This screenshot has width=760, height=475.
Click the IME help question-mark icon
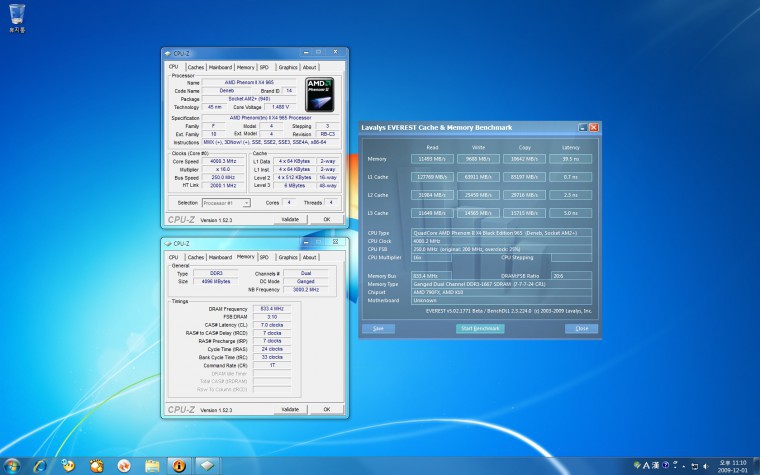[x=665, y=465]
